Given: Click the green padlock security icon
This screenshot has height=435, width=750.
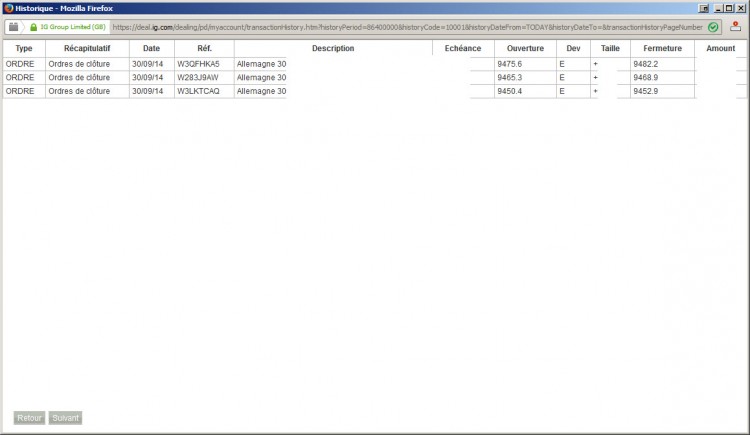Looking at the screenshot, I should pyautogui.click(x=33, y=27).
